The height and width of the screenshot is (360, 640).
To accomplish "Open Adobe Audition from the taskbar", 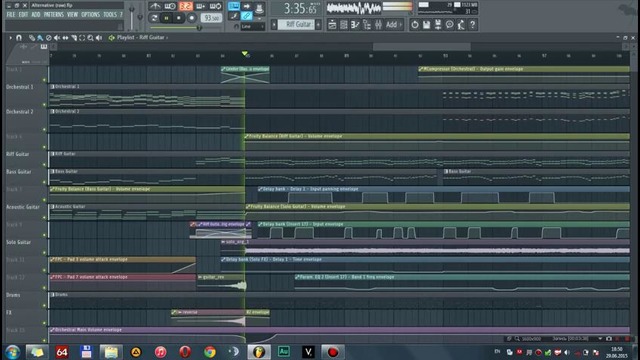I will (x=284, y=352).
